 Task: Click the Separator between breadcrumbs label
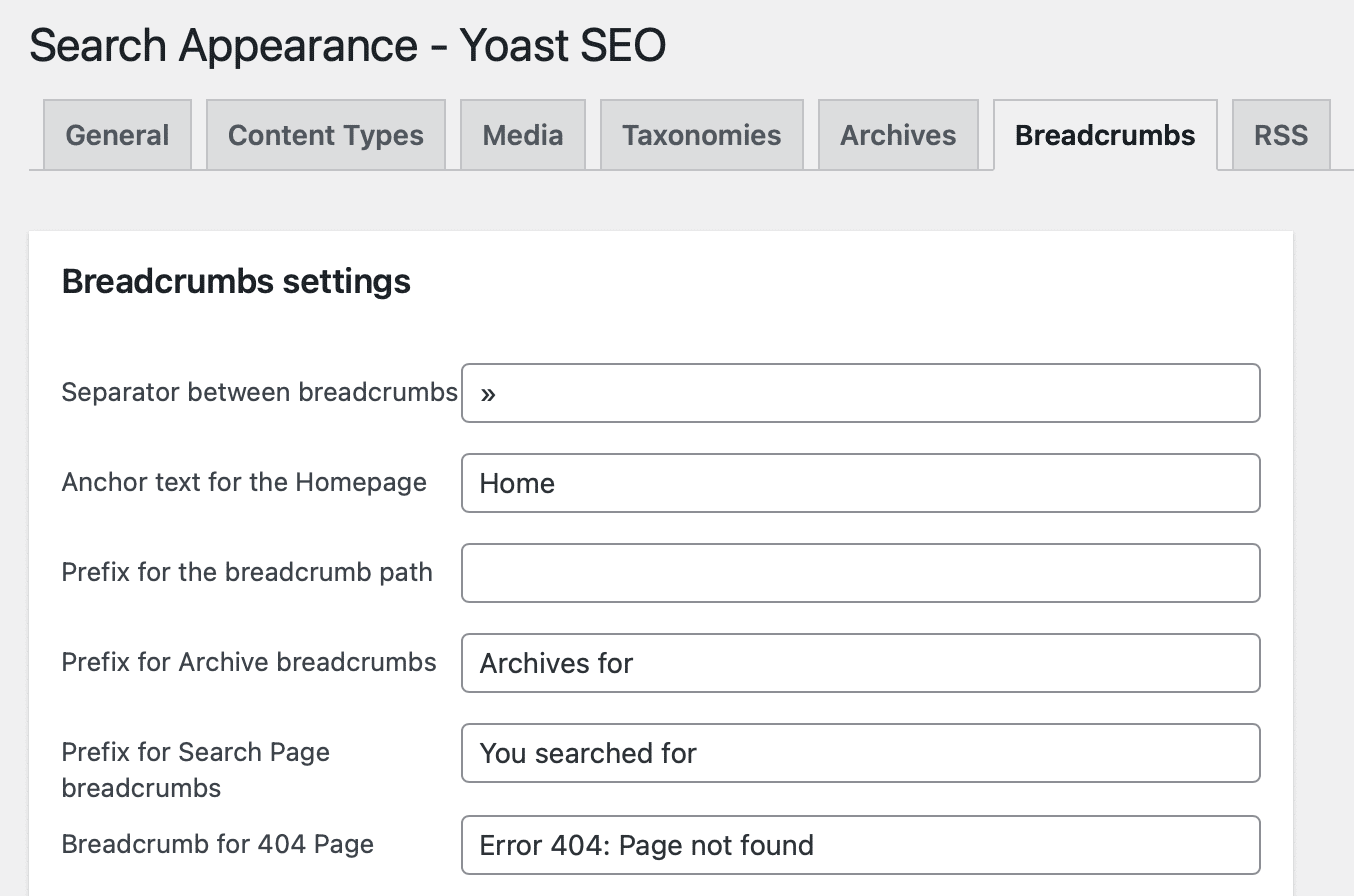(259, 392)
